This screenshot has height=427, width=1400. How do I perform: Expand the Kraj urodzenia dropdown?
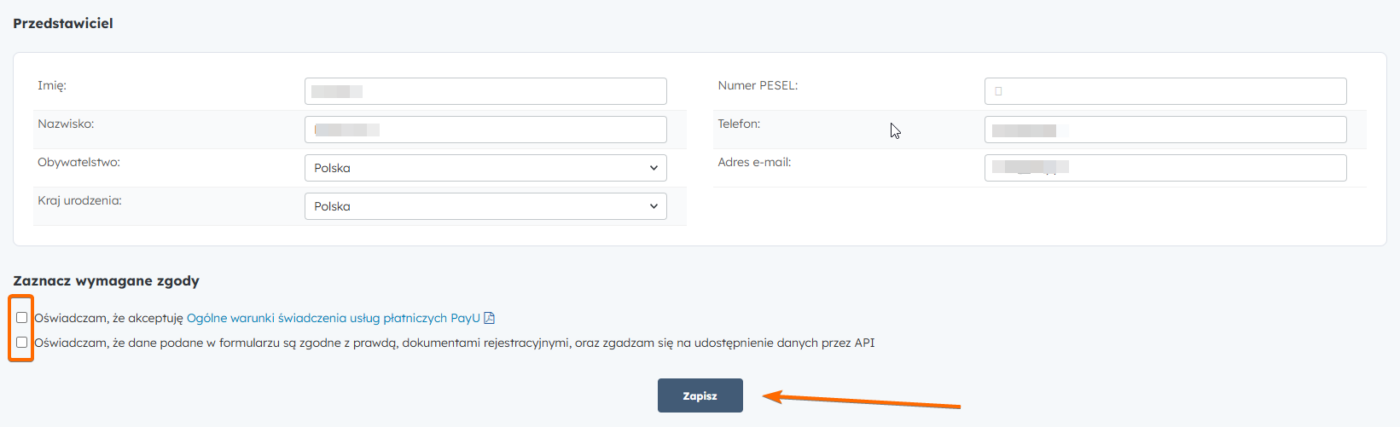point(485,206)
